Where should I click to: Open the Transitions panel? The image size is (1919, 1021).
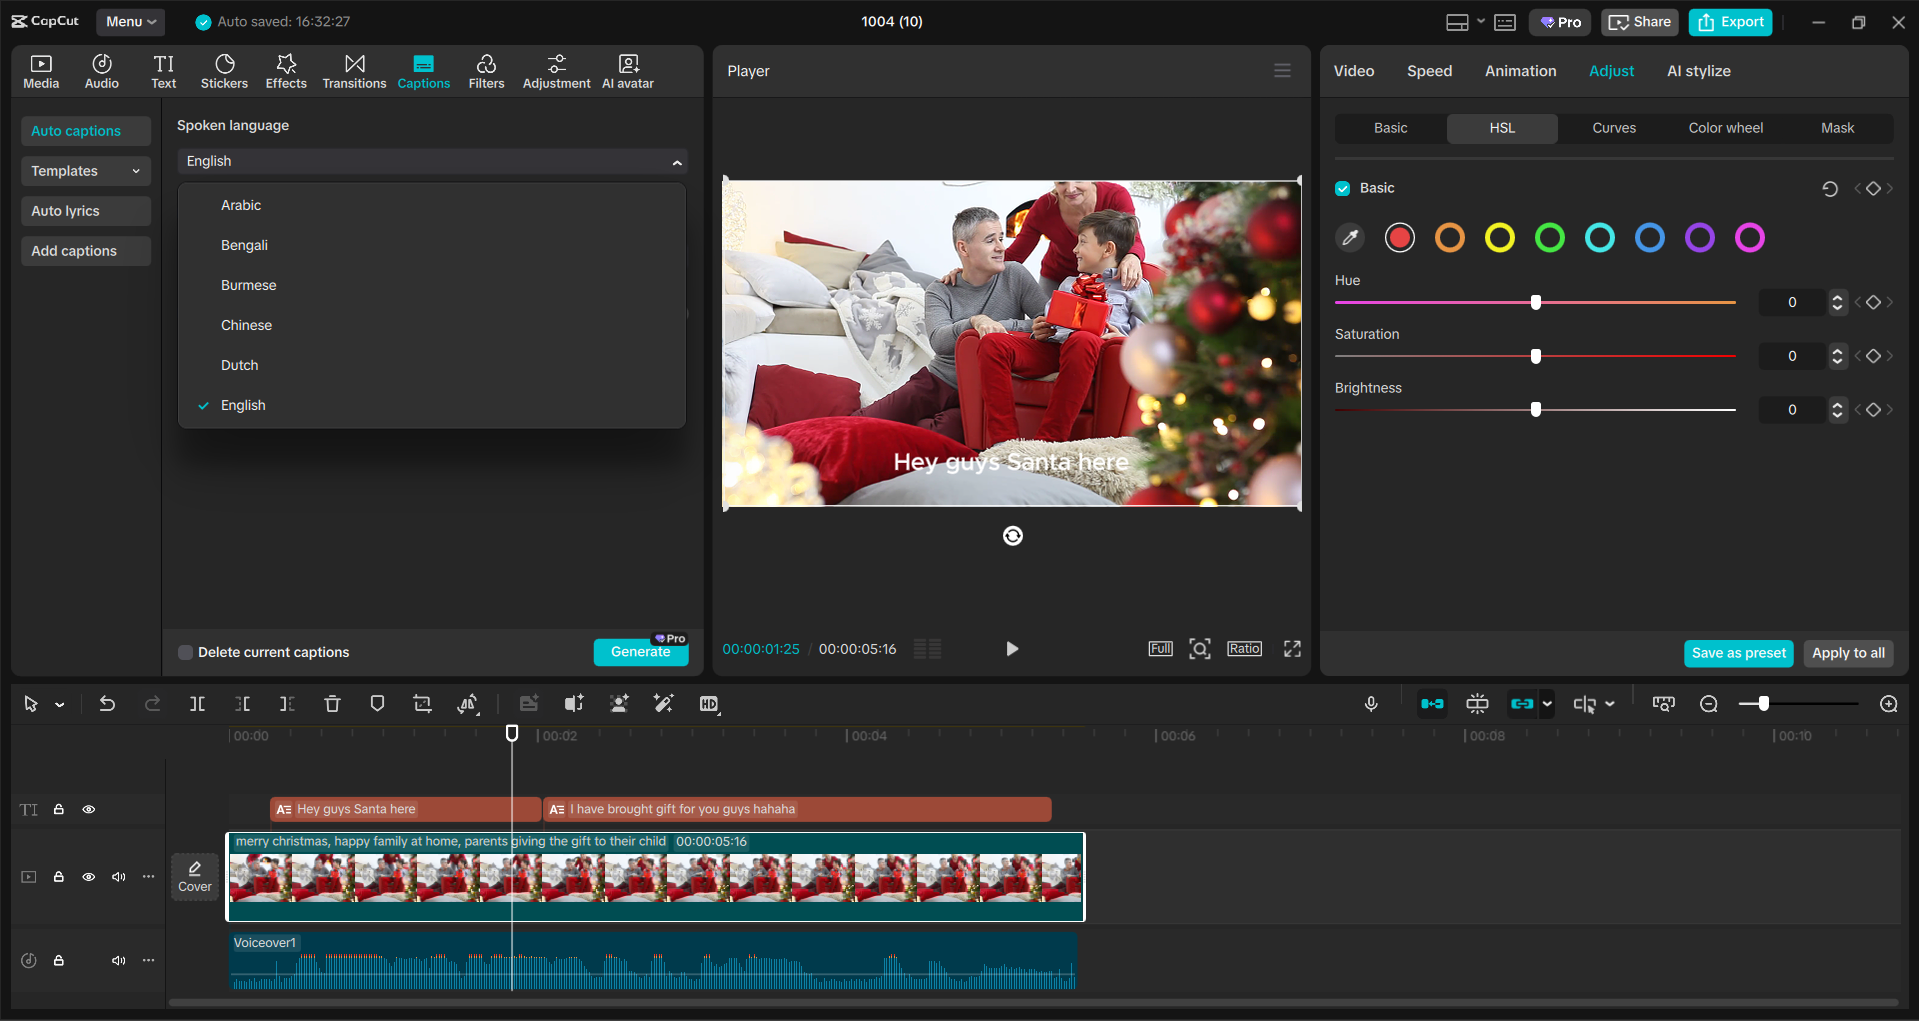354,70
